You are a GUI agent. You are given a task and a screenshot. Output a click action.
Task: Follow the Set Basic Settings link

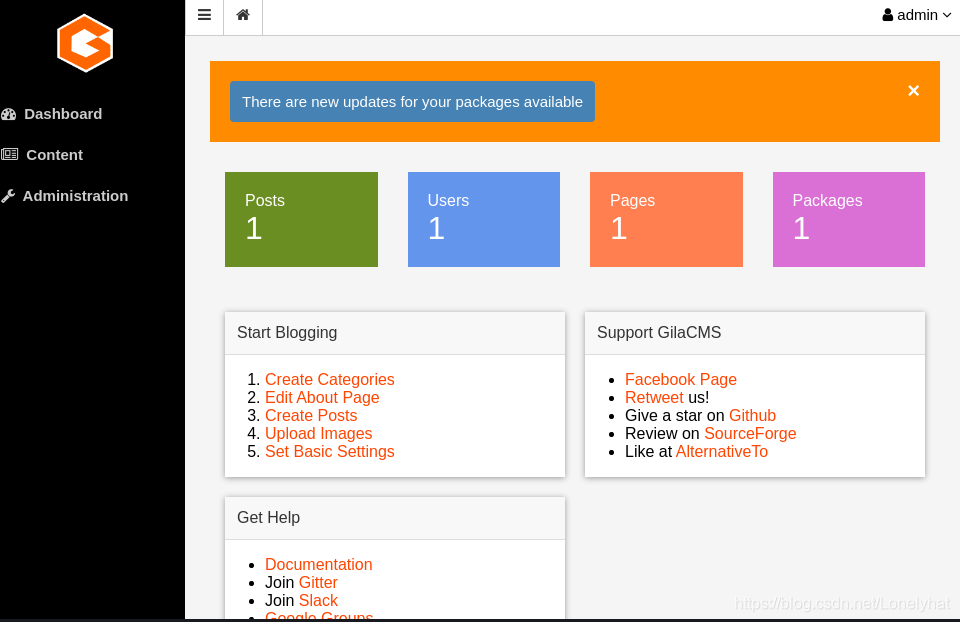coord(329,452)
